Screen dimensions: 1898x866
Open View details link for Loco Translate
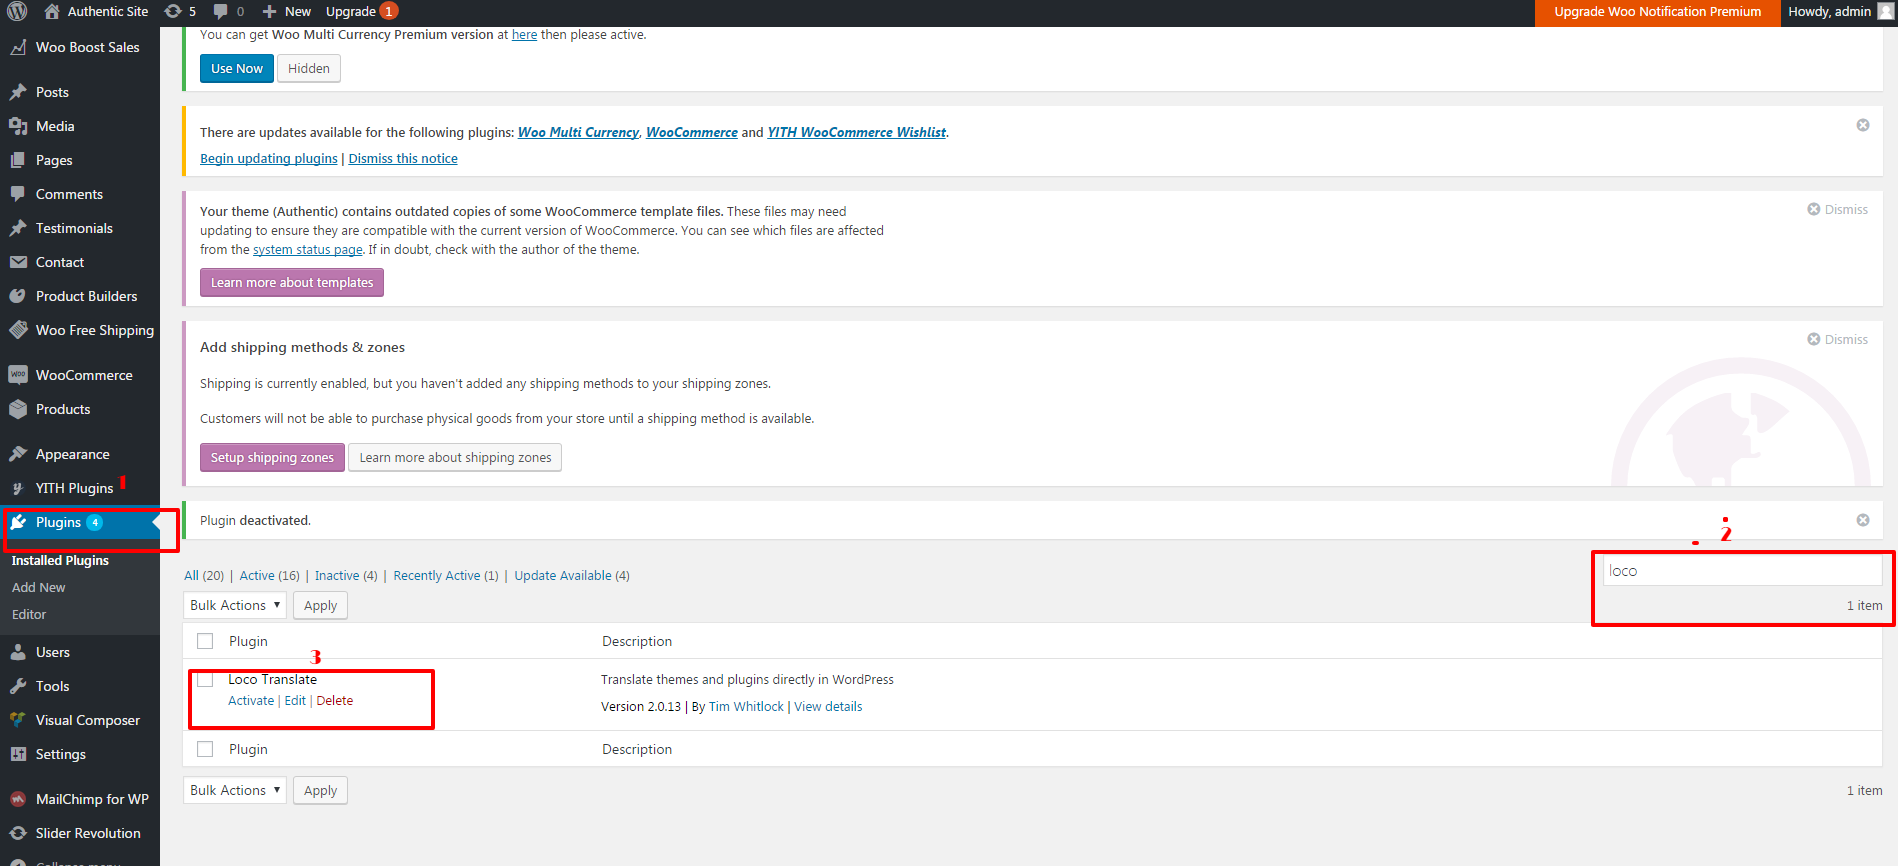pos(828,706)
